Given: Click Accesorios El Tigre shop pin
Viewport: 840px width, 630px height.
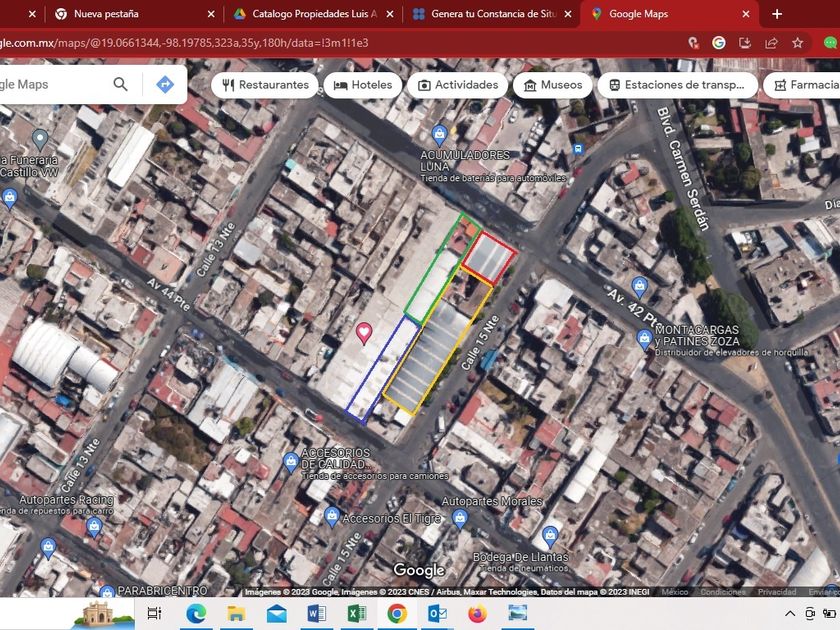Looking at the screenshot, I should click(x=331, y=516).
